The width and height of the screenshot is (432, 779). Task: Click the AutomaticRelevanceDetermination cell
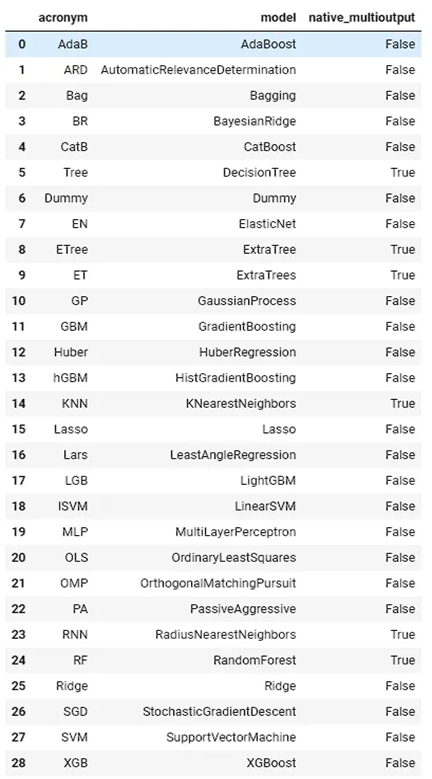[199, 70]
